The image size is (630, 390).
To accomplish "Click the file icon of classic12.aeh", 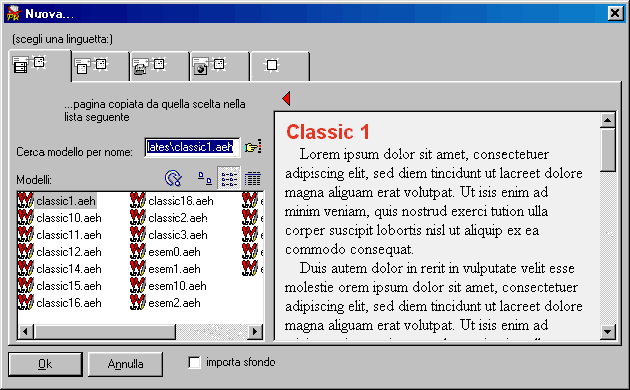I will point(25,252).
